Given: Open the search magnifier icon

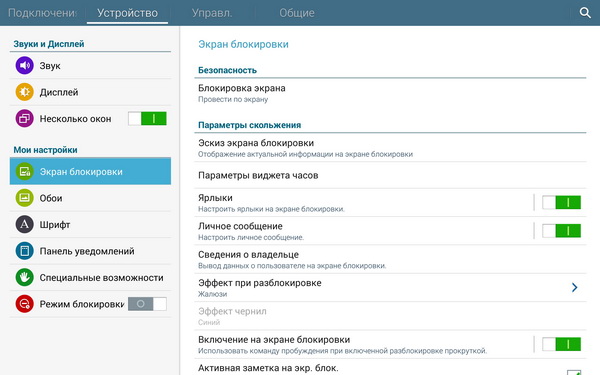Looking at the screenshot, I should click(585, 13).
